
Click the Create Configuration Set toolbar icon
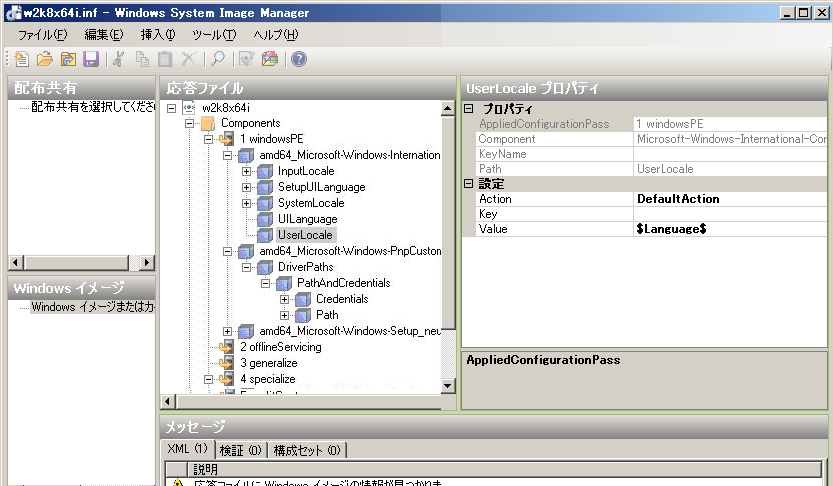pyautogui.click(x=269, y=59)
